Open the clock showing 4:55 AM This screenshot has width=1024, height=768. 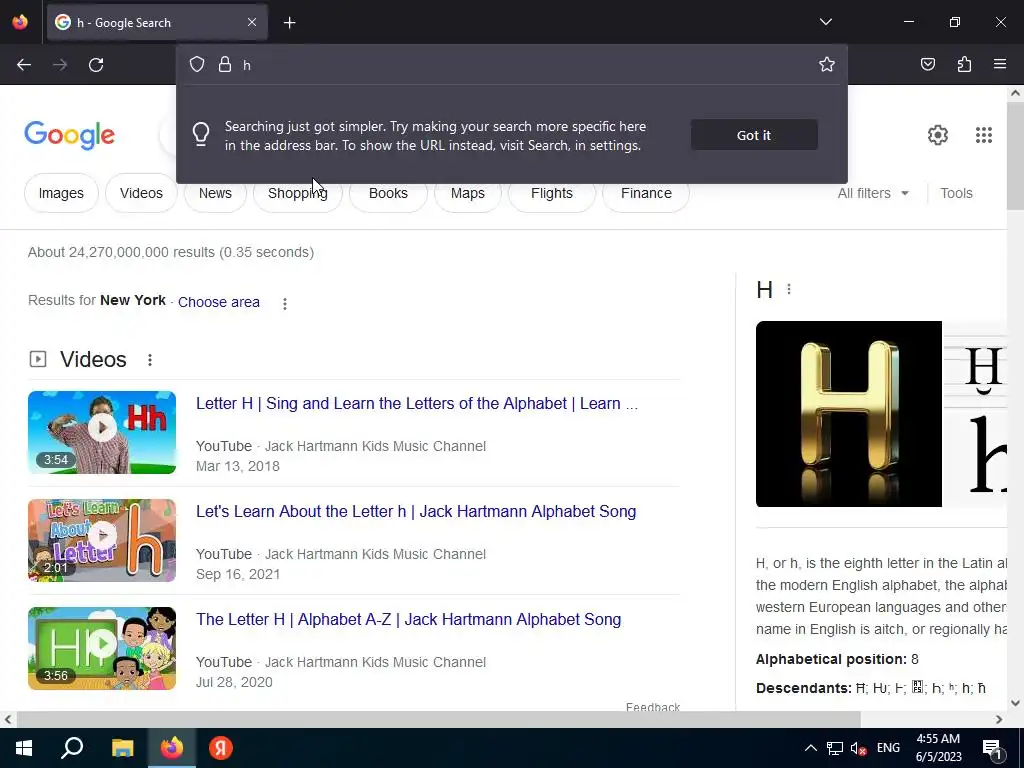click(x=938, y=748)
